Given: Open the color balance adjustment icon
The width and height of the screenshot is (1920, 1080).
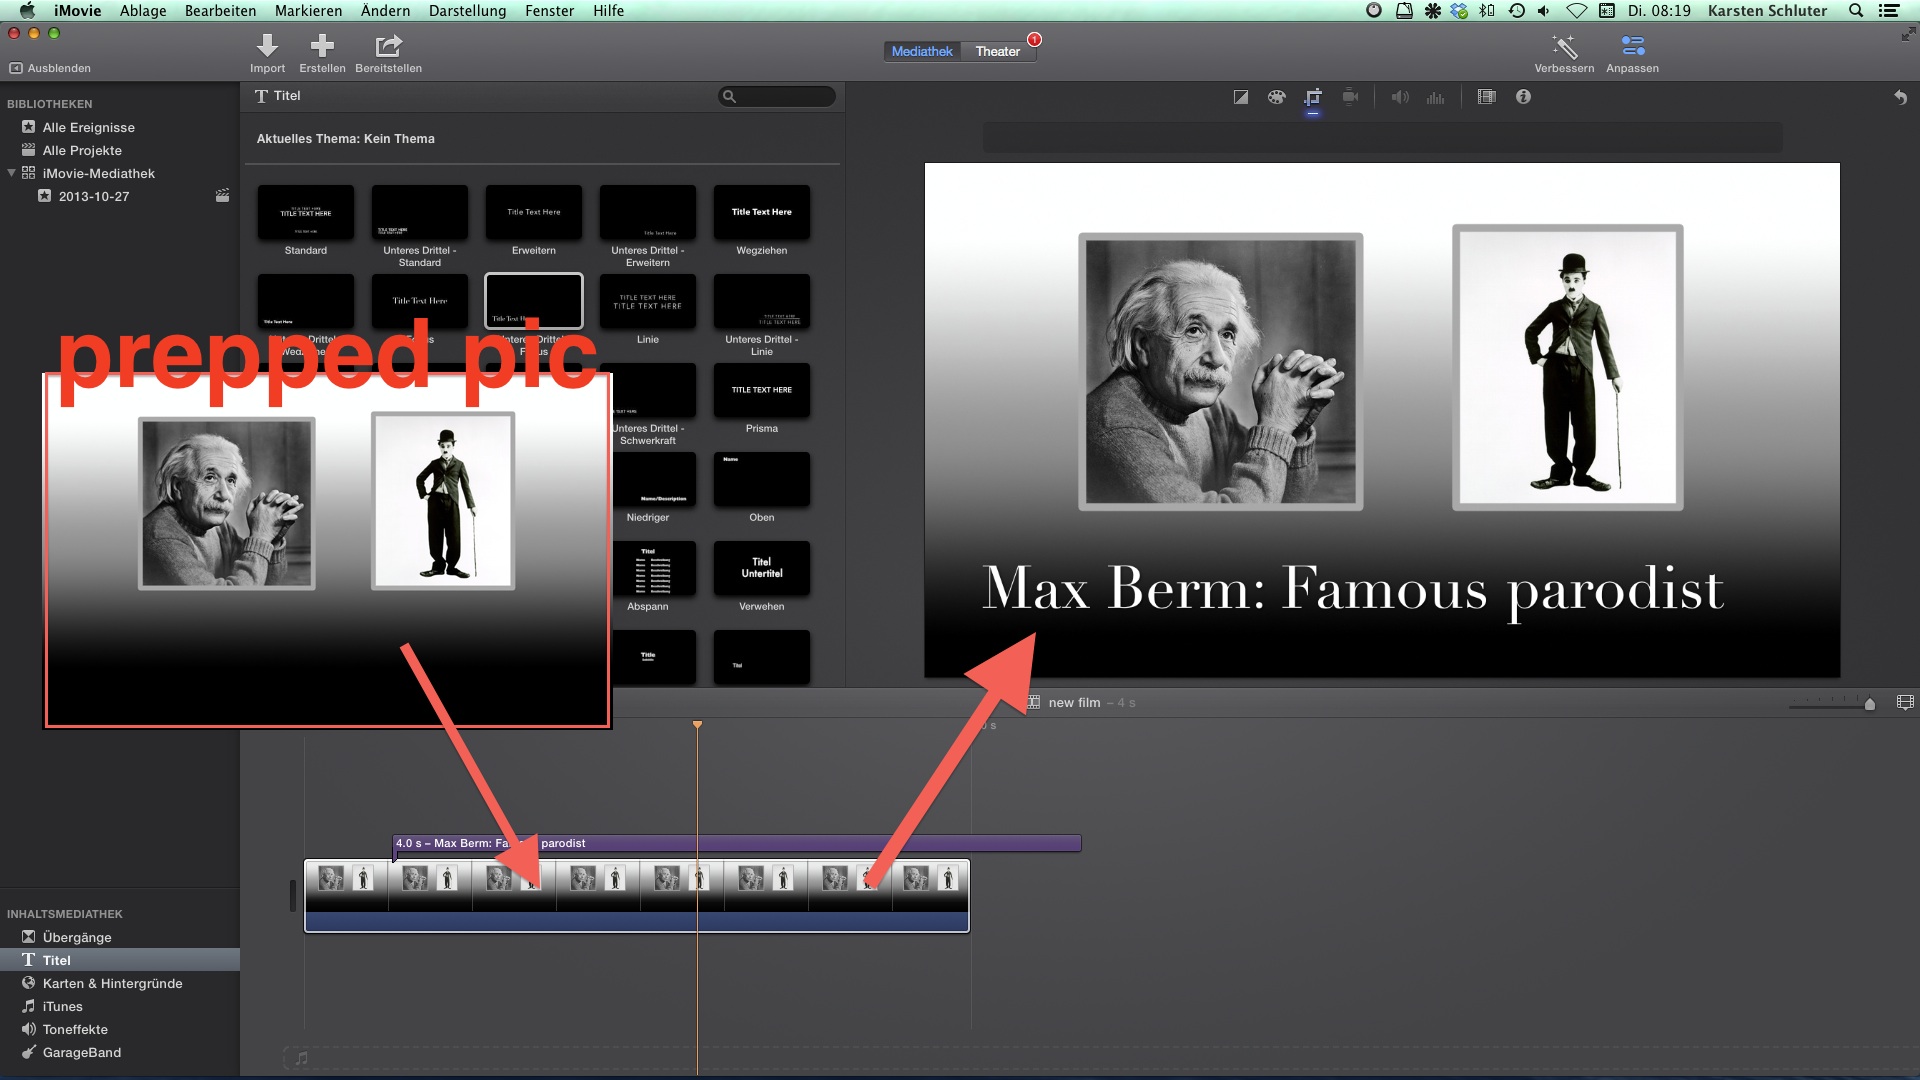Looking at the screenshot, I should (1240, 97).
